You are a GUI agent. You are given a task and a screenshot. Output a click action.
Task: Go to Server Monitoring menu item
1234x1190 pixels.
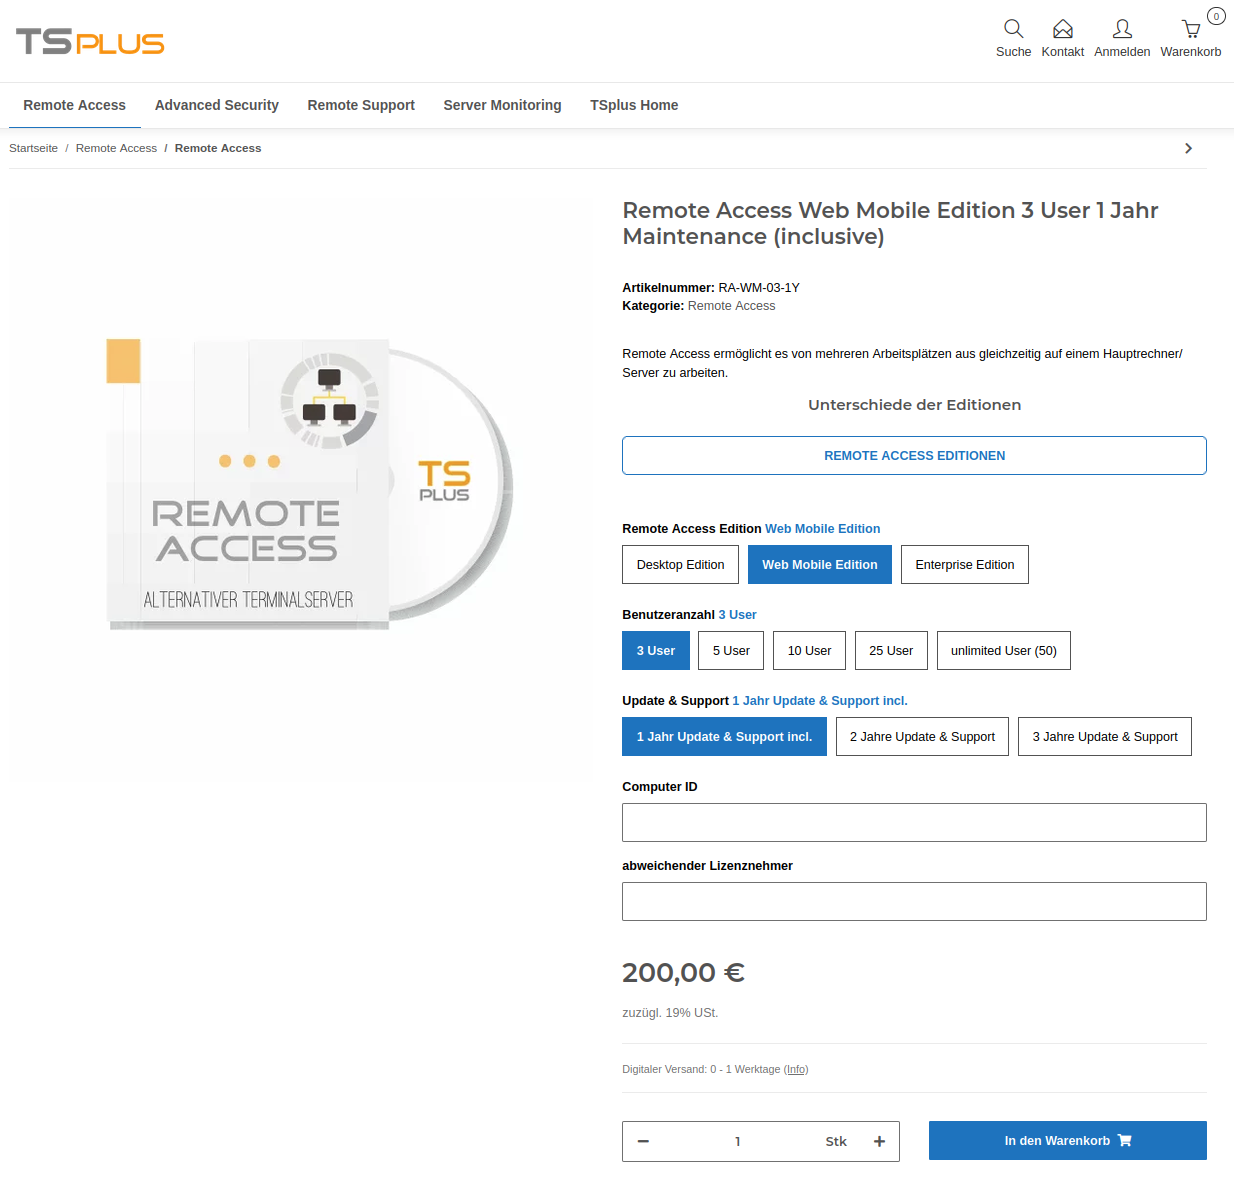[x=502, y=105]
